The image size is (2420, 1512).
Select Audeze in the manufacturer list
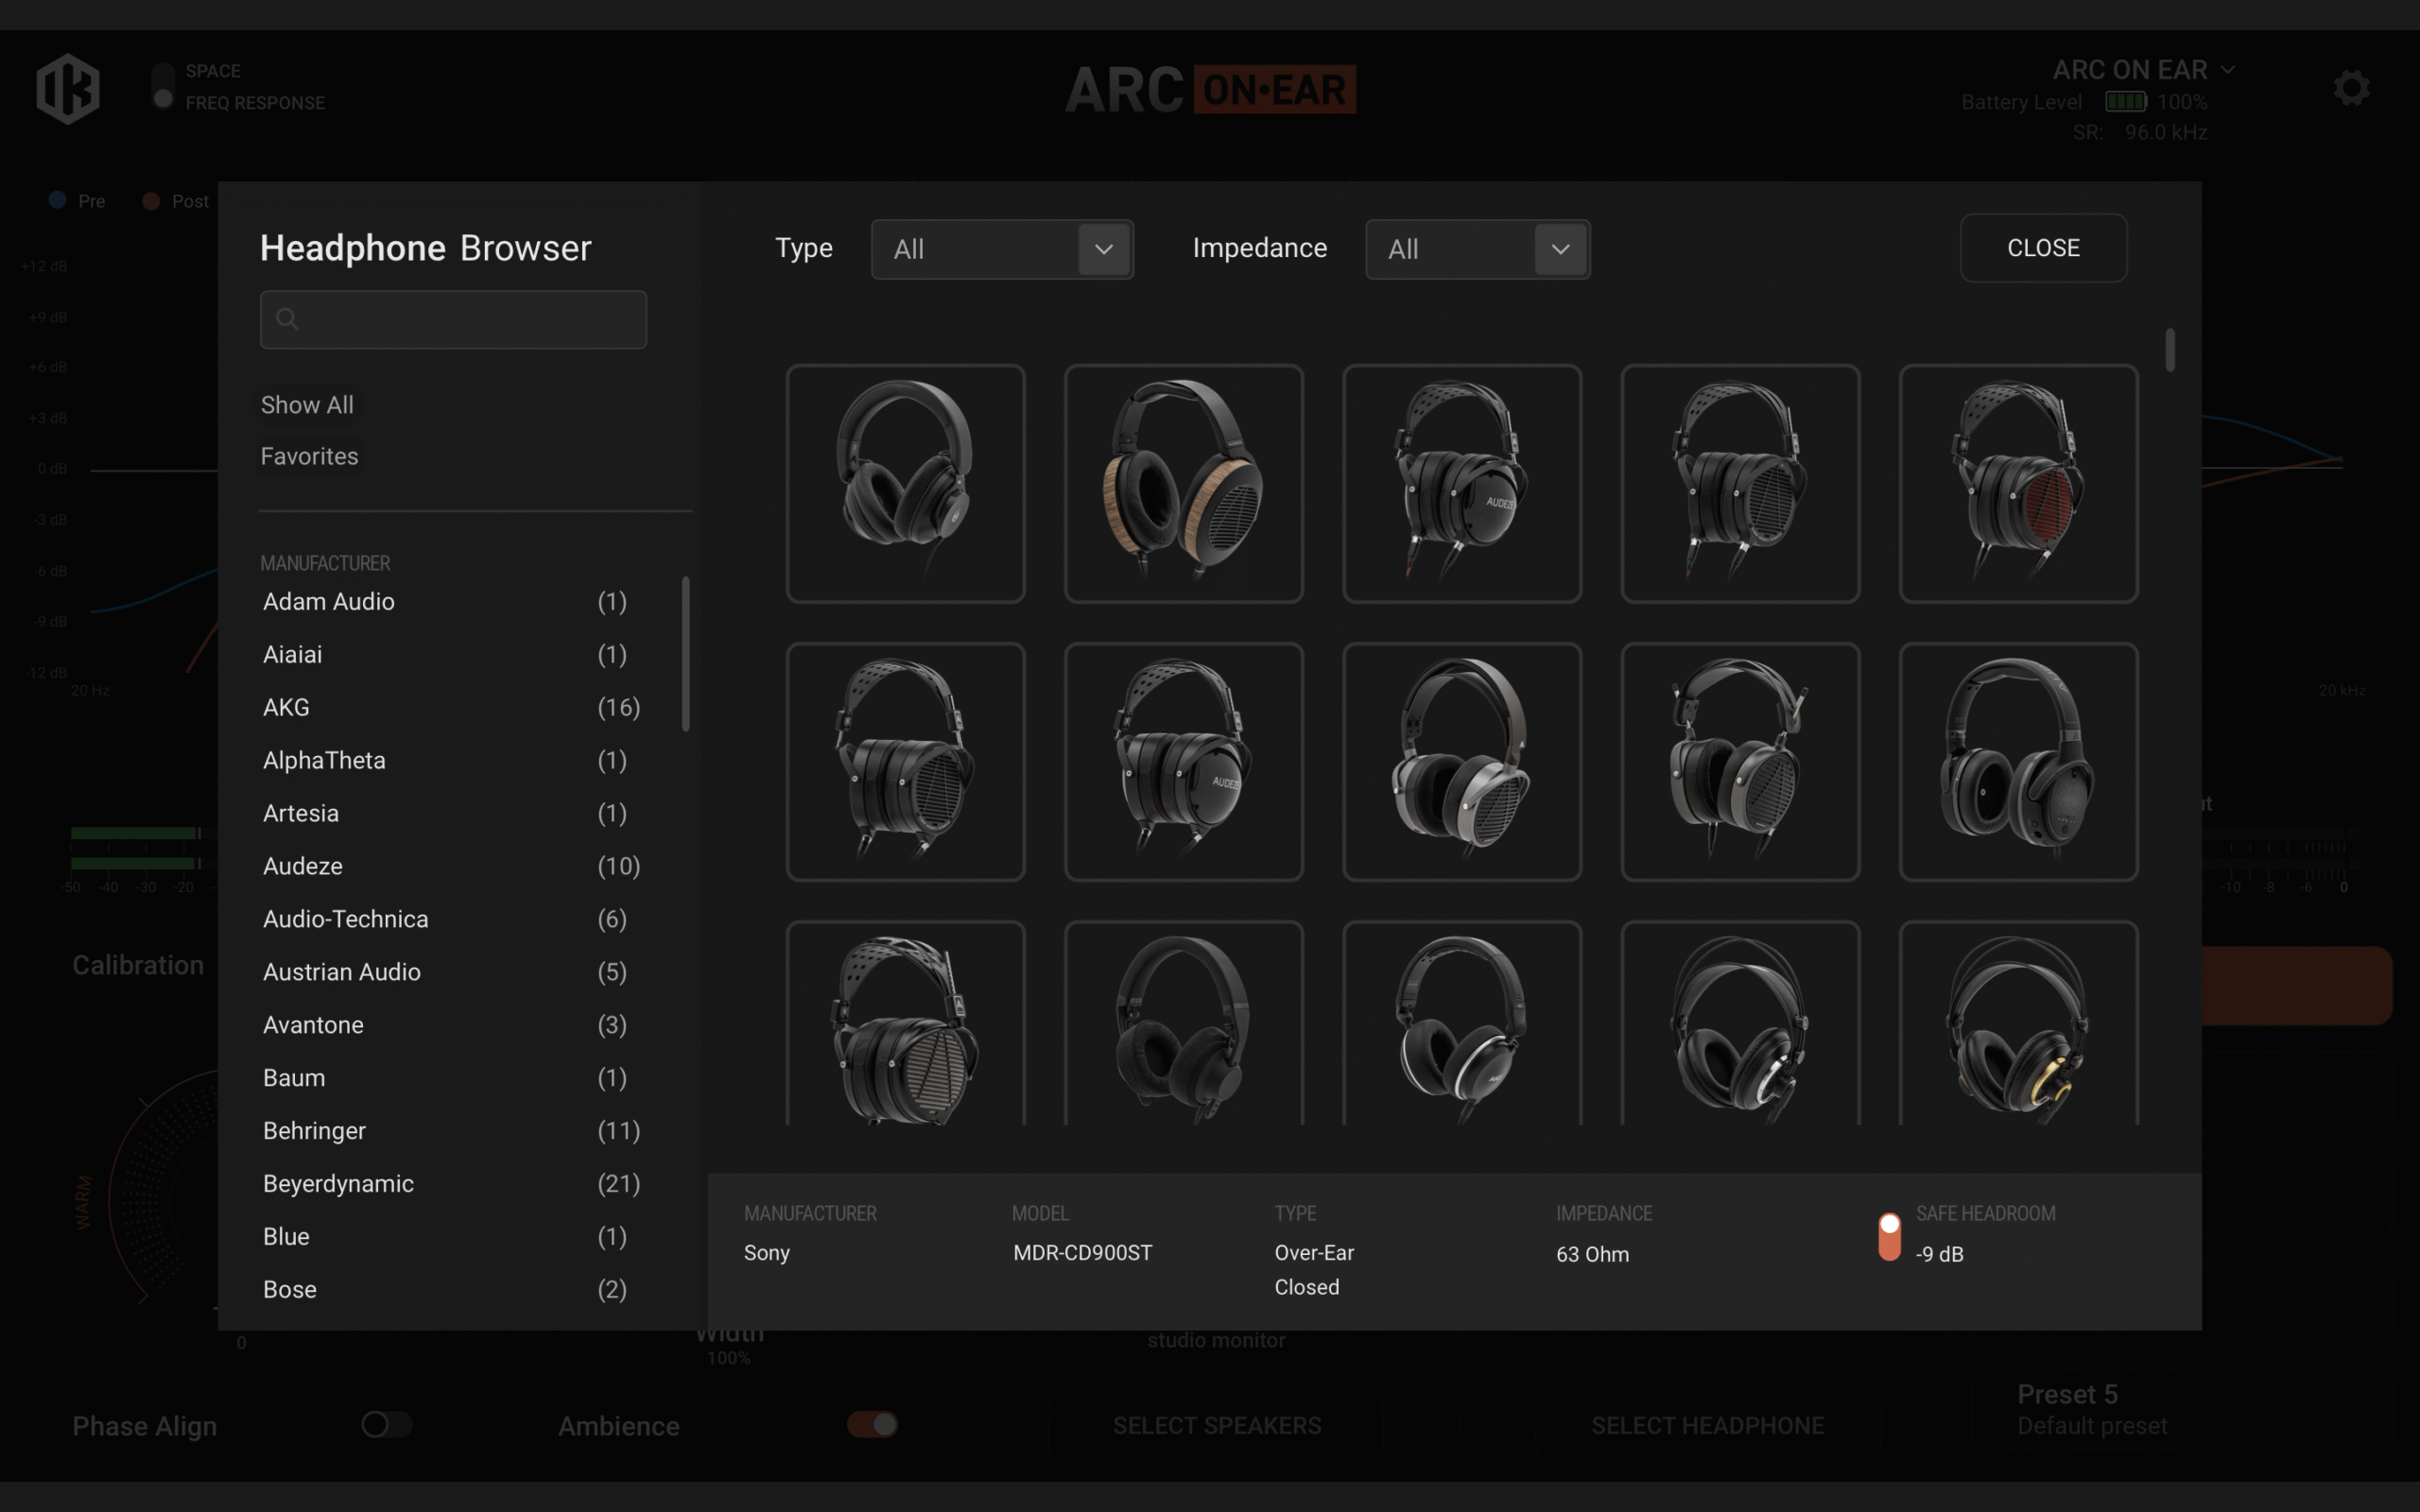tap(303, 866)
